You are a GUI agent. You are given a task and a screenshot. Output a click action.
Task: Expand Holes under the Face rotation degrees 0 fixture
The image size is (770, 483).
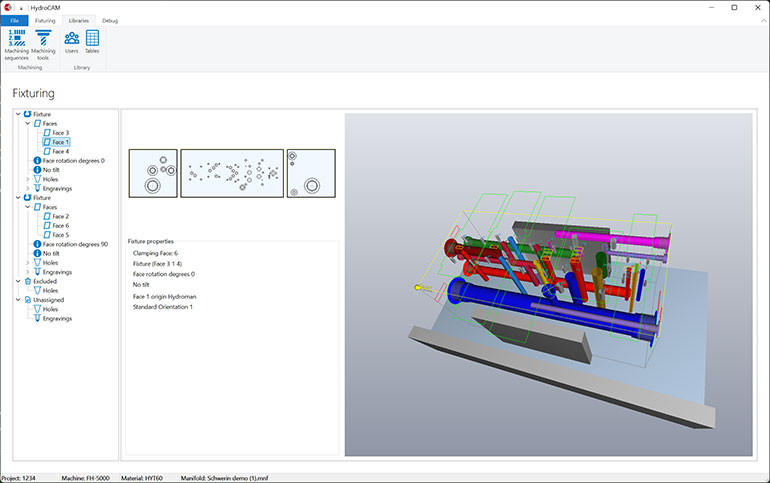click(28, 179)
